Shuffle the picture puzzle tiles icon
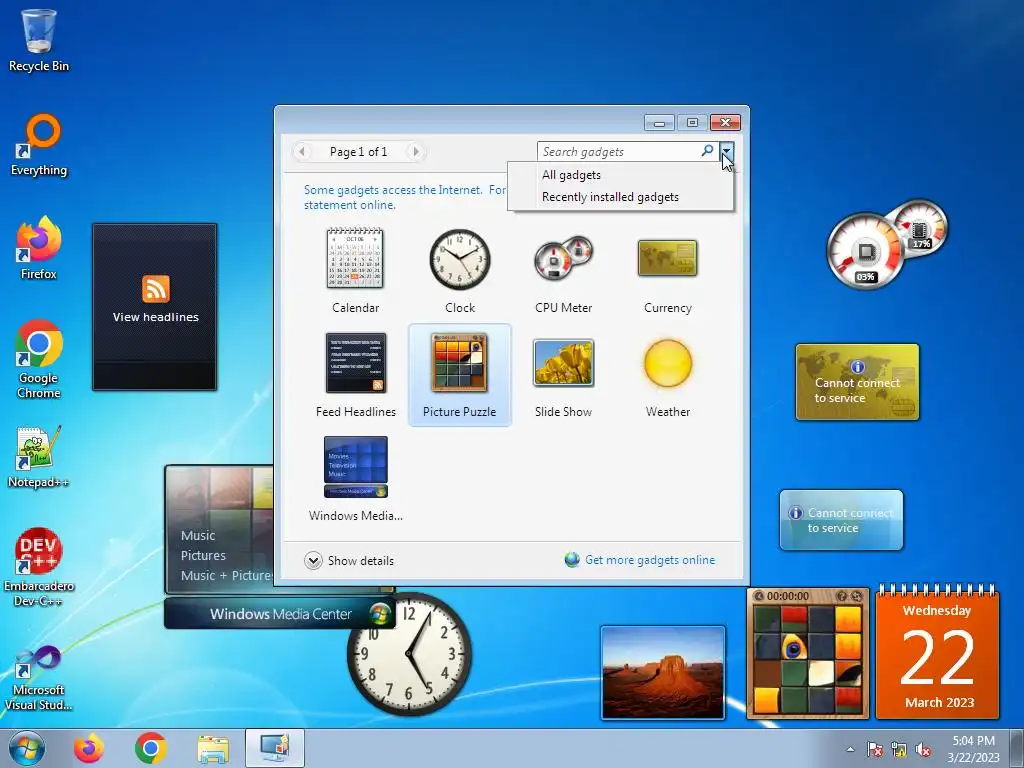Image resolution: width=1024 pixels, height=768 pixels. (x=856, y=596)
